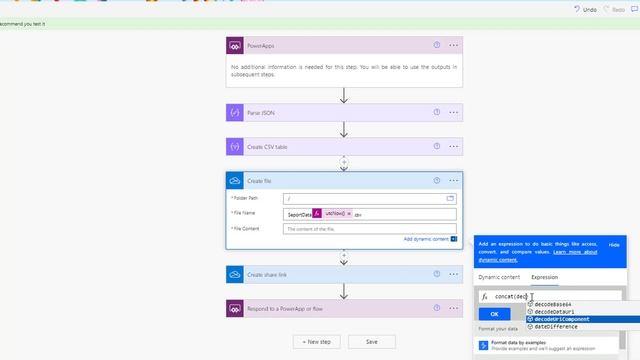Click the comments icon in toolbar
The width and height of the screenshot is (640, 360).
coord(635,9)
